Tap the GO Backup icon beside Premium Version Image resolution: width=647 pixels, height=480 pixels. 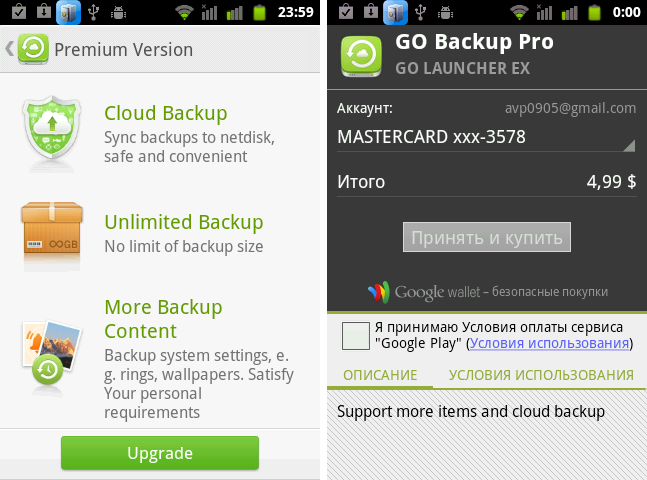[x=34, y=49]
